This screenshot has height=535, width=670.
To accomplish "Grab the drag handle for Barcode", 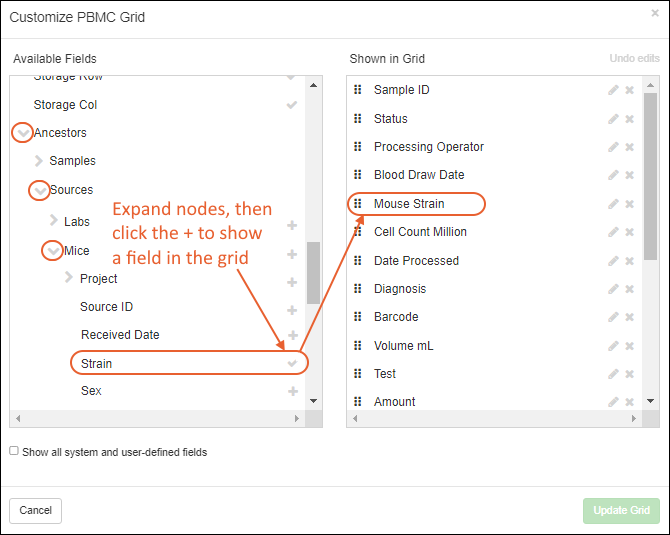I will [358, 317].
